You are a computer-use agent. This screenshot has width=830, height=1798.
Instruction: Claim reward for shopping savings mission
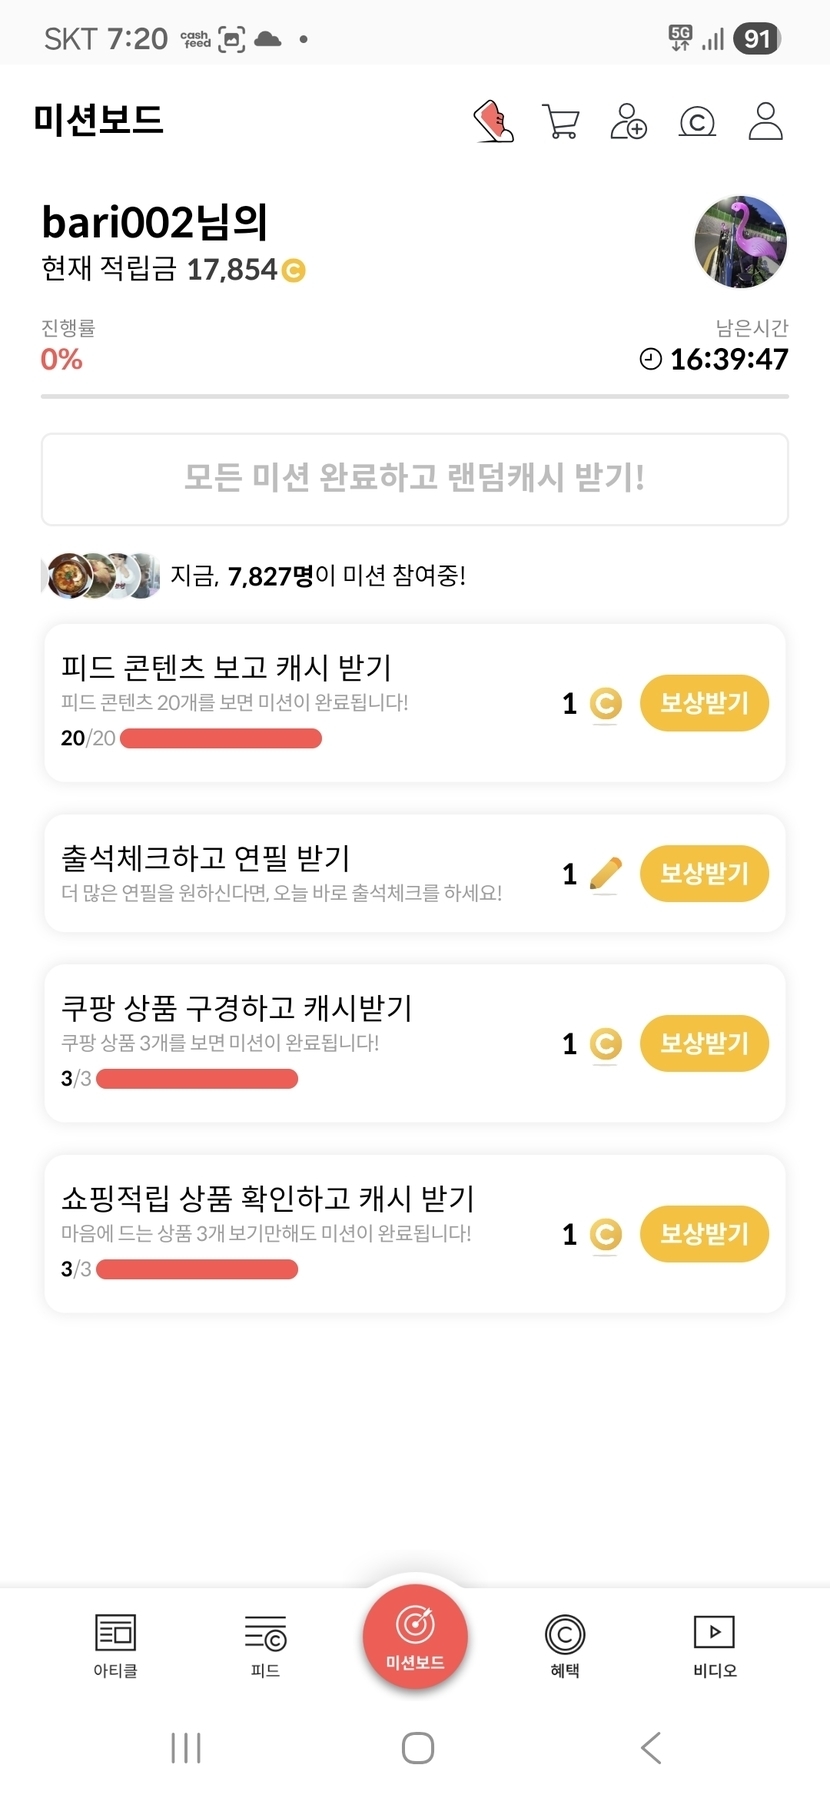(704, 1233)
